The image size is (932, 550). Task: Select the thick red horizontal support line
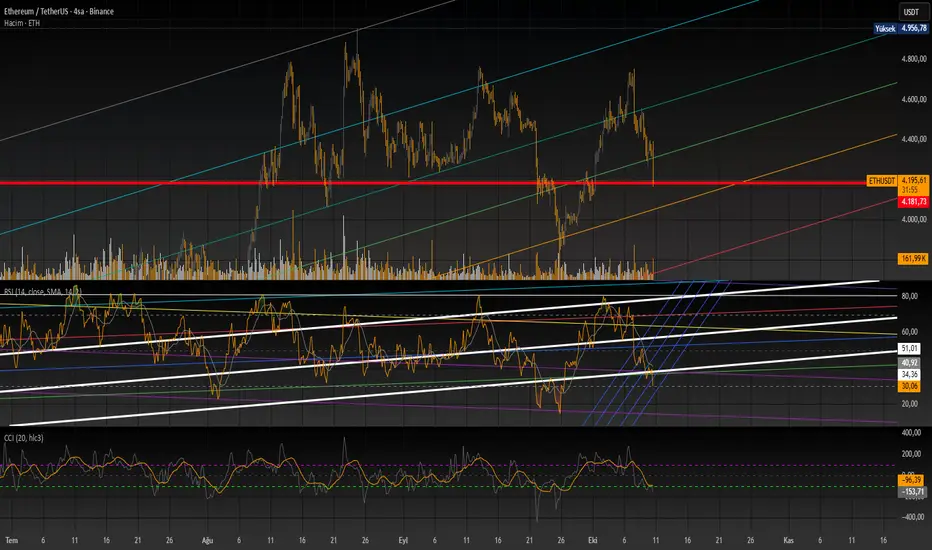[433, 183]
